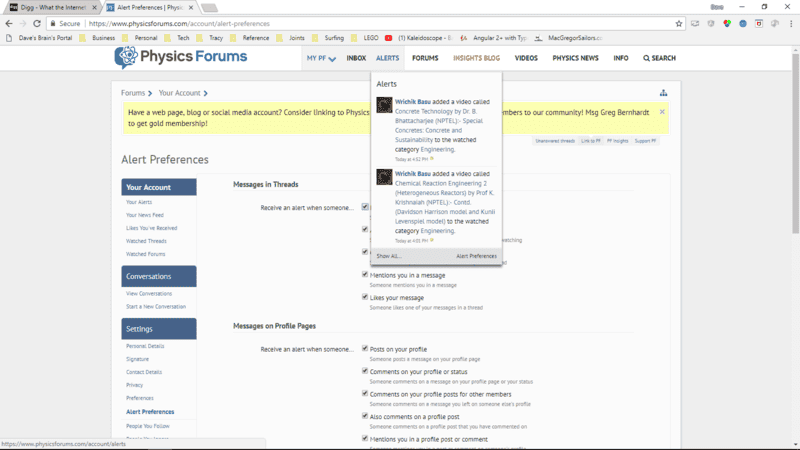Go to the VIDEOS section
The image size is (800, 450).
click(526, 58)
